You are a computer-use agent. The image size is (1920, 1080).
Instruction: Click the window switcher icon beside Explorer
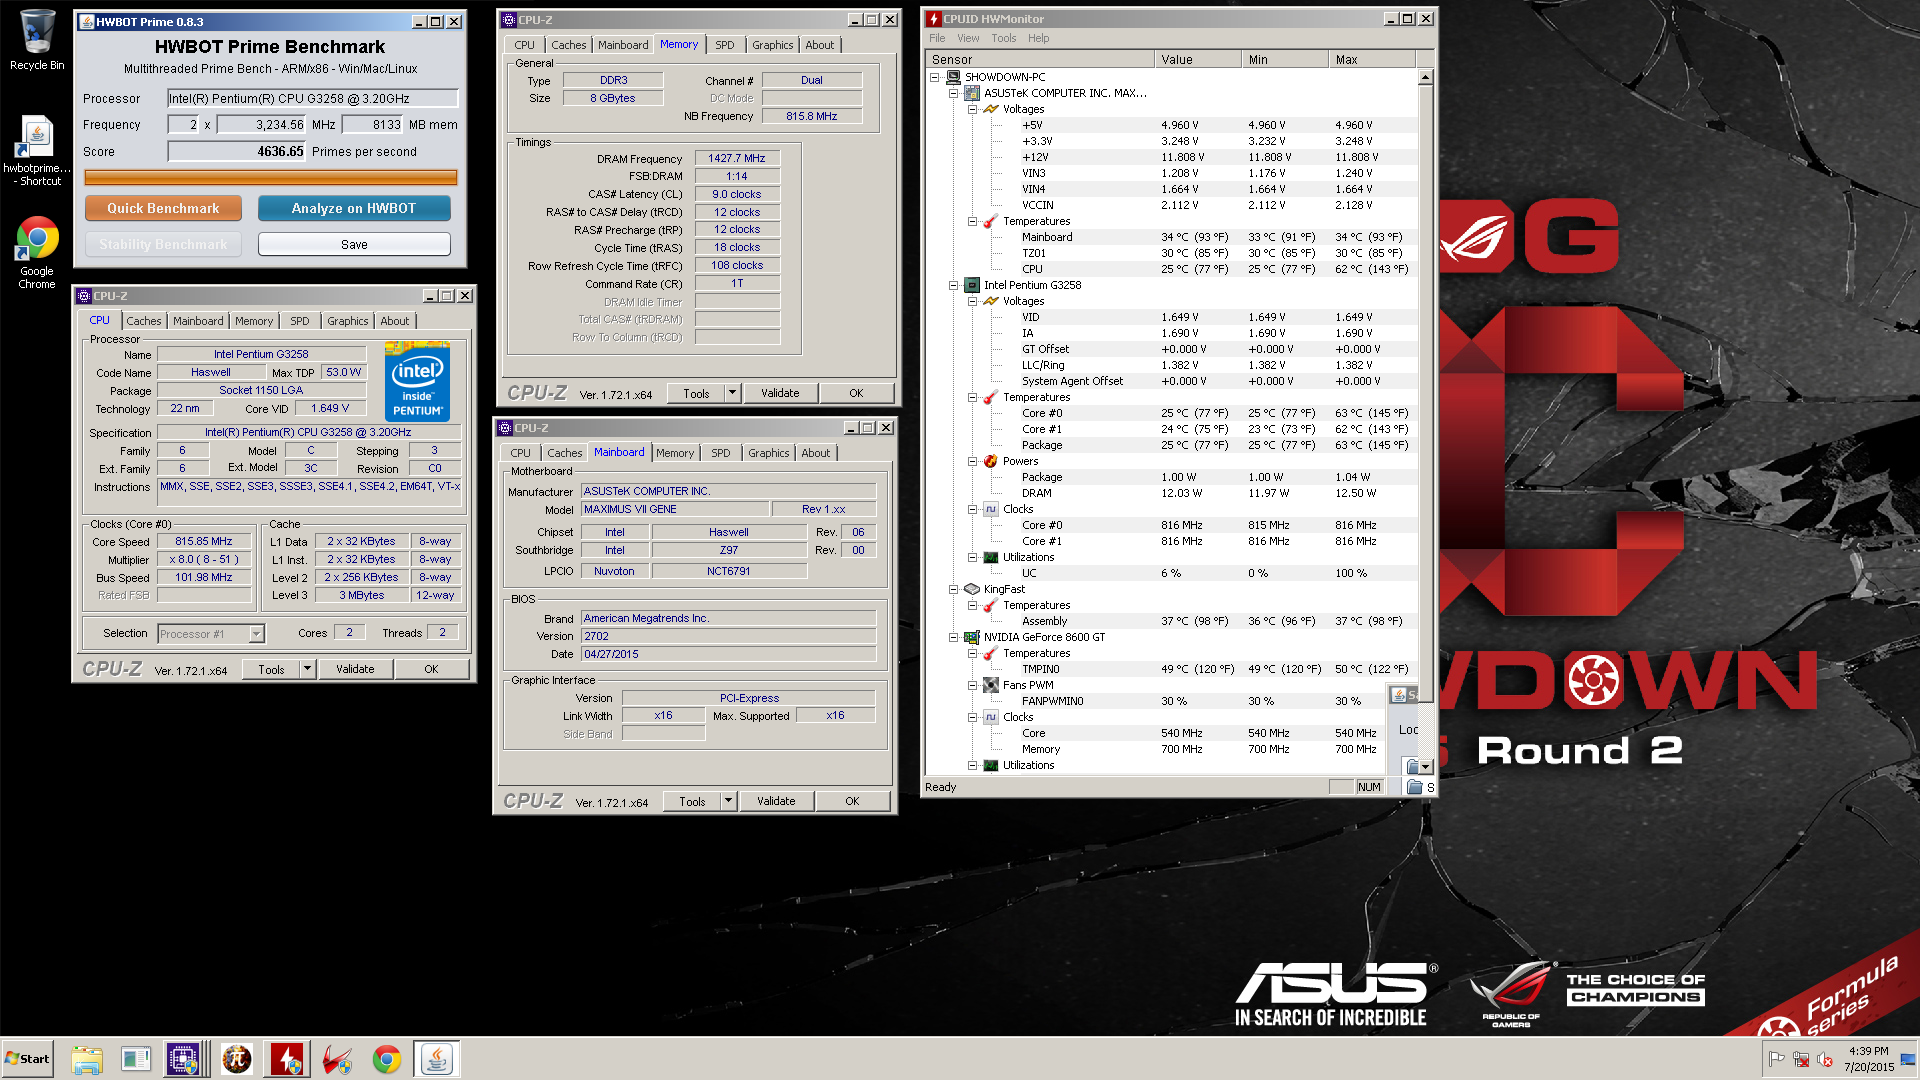coord(135,1059)
